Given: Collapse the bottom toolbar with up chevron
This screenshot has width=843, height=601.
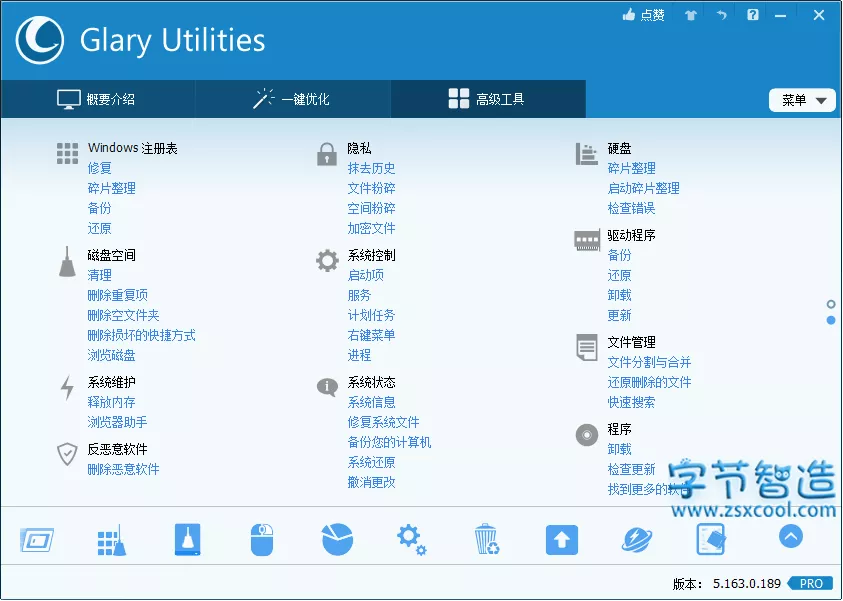Looking at the screenshot, I should 790,536.
